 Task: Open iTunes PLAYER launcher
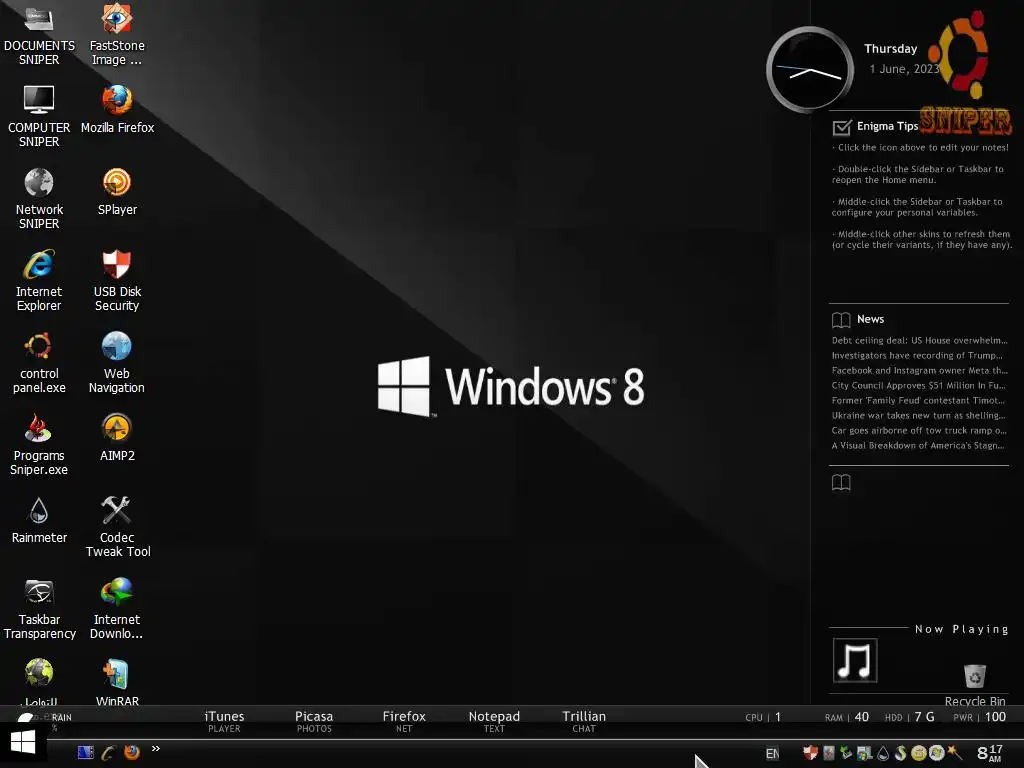pyautogui.click(x=224, y=721)
